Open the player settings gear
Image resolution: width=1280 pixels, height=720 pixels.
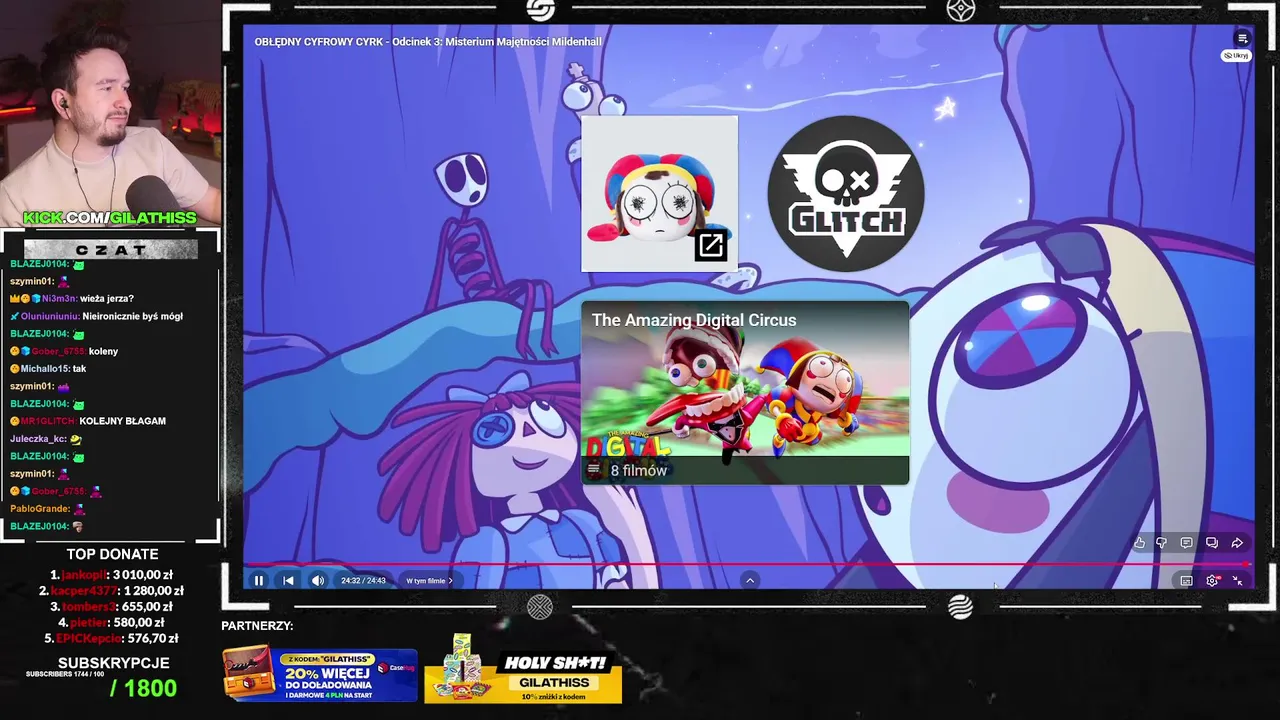(x=1212, y=581)
